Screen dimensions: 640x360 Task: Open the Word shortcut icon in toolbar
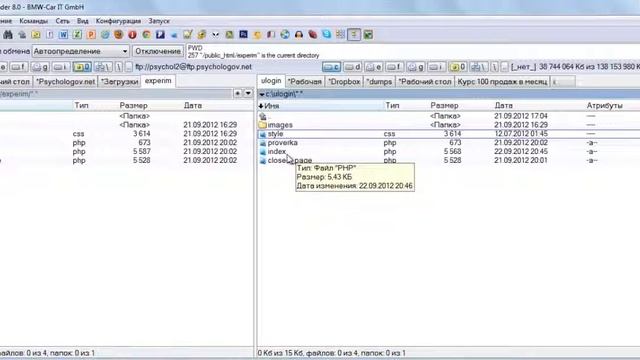pyautogui.click(x=63, y=35)
